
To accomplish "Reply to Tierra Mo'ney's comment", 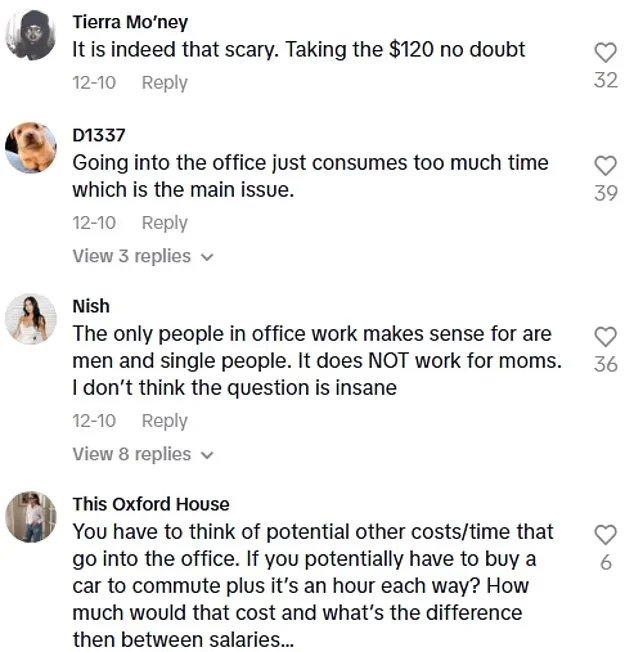I will pyautogui.click(x=164, y=82).
